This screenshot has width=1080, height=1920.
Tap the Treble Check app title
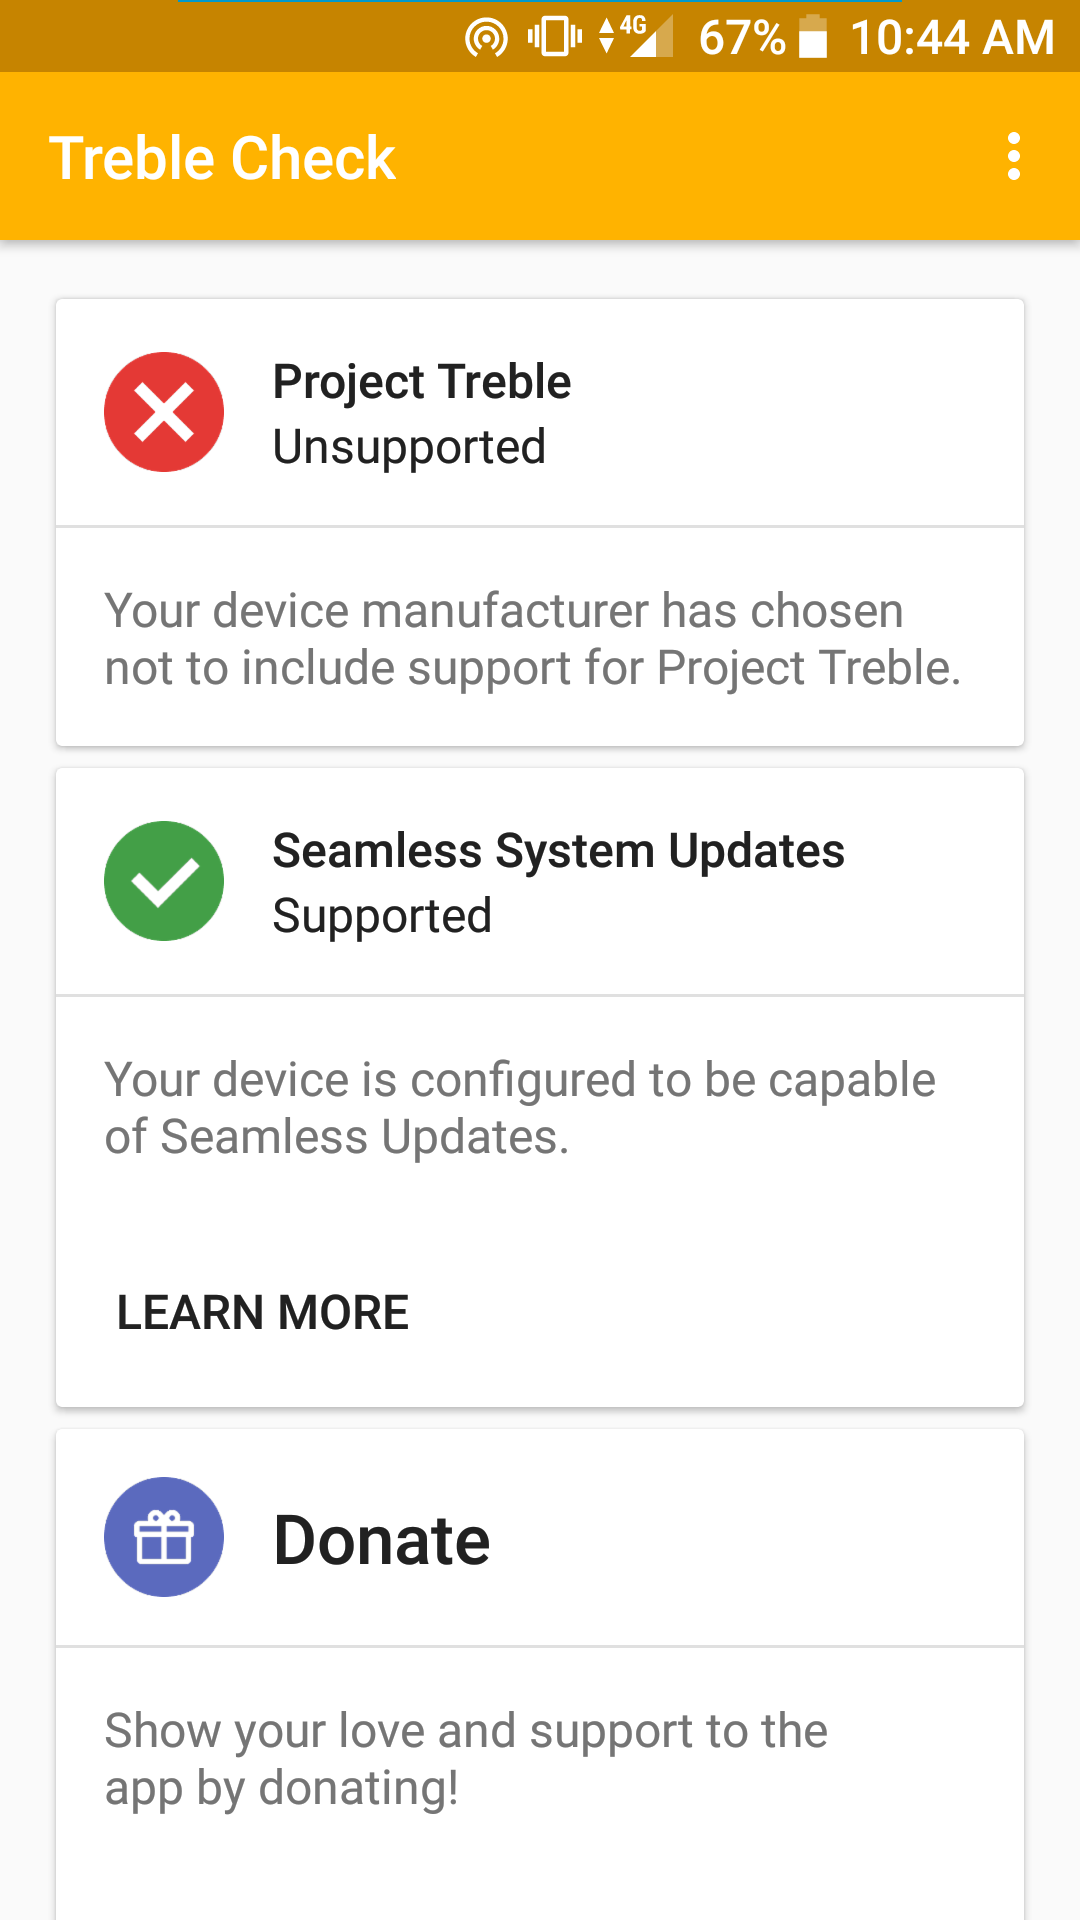pyautogui.click(x=222, y=158)
